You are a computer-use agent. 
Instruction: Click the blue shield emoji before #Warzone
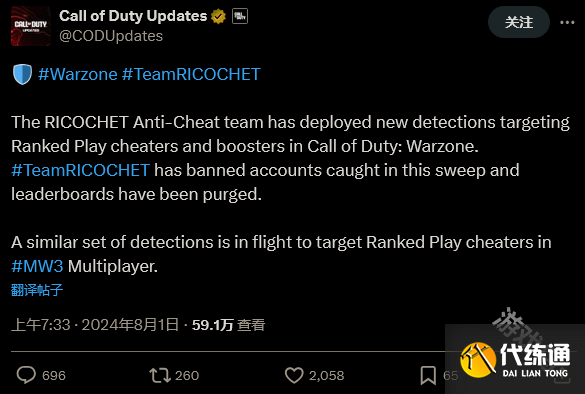pyautogui.click(x=22, y=74)
